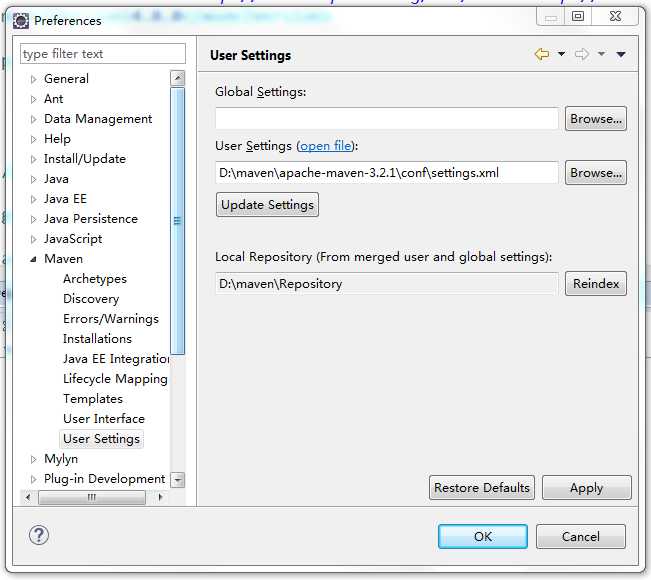Image resolution: width=651 pixels, height=580 pixels.
Task: Click the open file link
Action: click(326, 146)
